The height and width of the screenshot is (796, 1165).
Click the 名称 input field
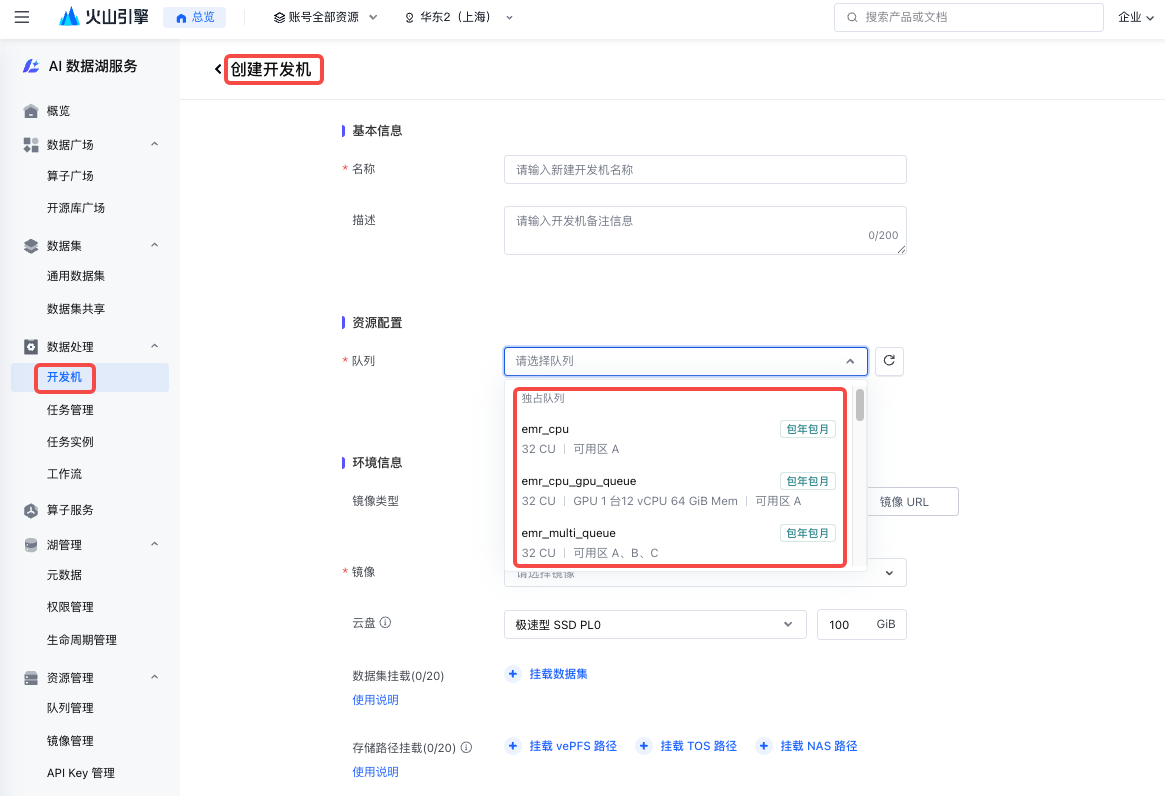[x=705, y=169]
